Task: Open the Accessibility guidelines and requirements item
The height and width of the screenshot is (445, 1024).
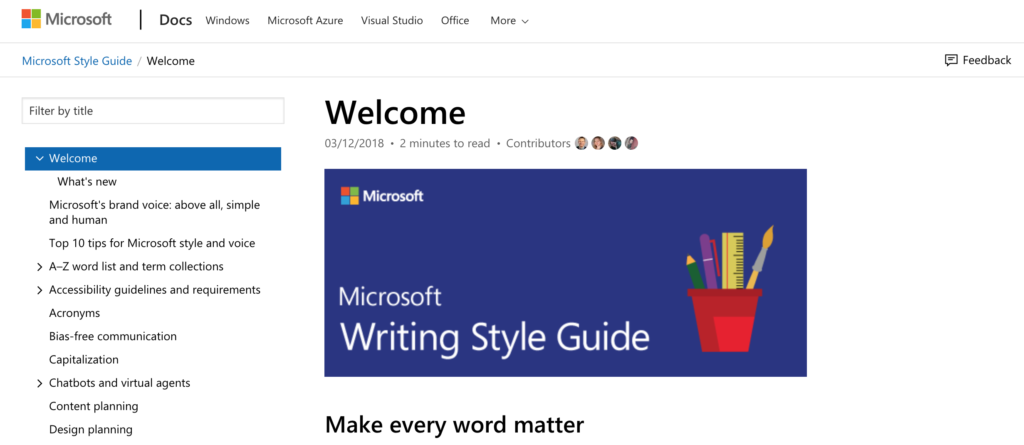Action: (155, 290)
